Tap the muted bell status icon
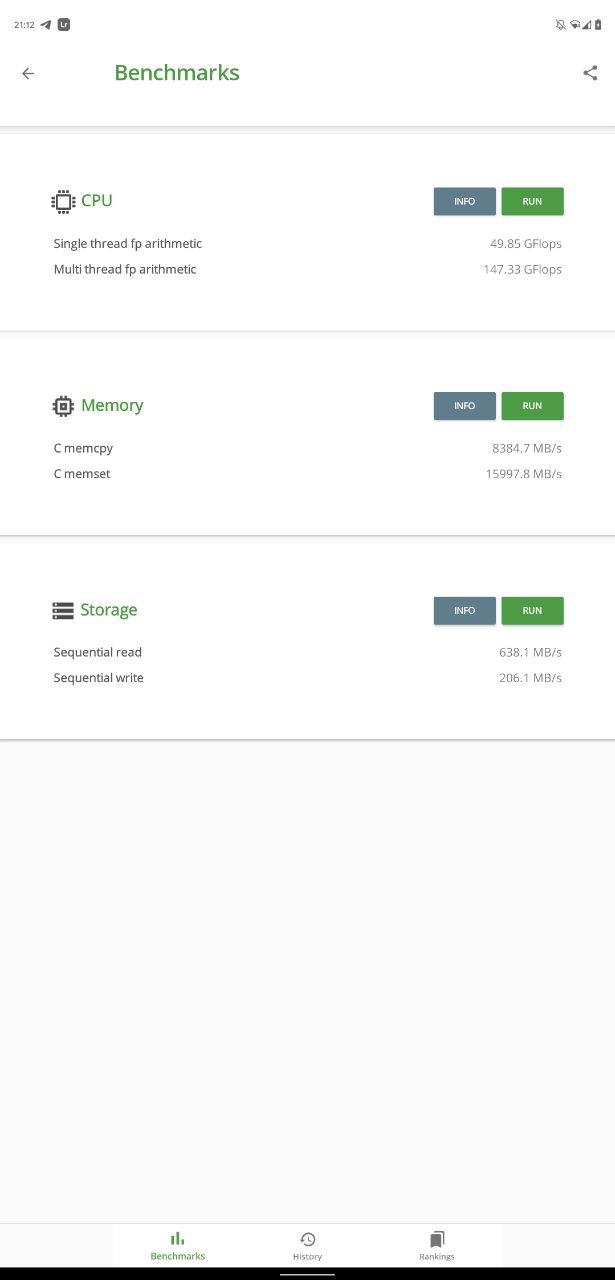 (x=560, y=25)
